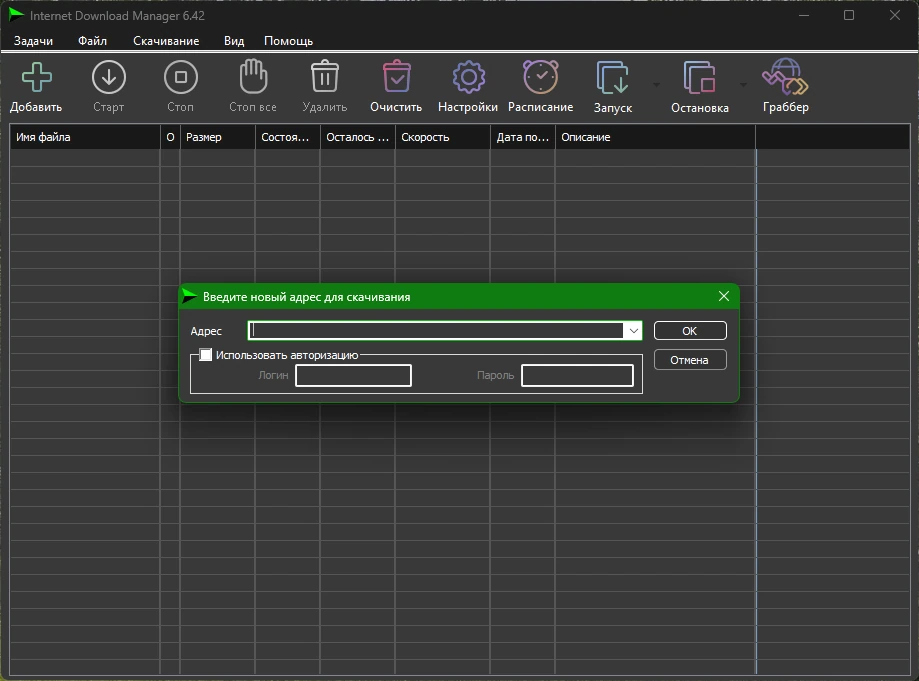Click the Остановка queue icon
This screenshot has width=919, height=681.
point(699,77)
